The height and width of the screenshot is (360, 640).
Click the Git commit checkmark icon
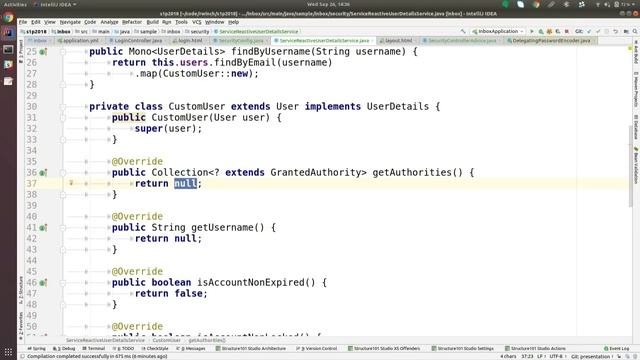(598, 31)
